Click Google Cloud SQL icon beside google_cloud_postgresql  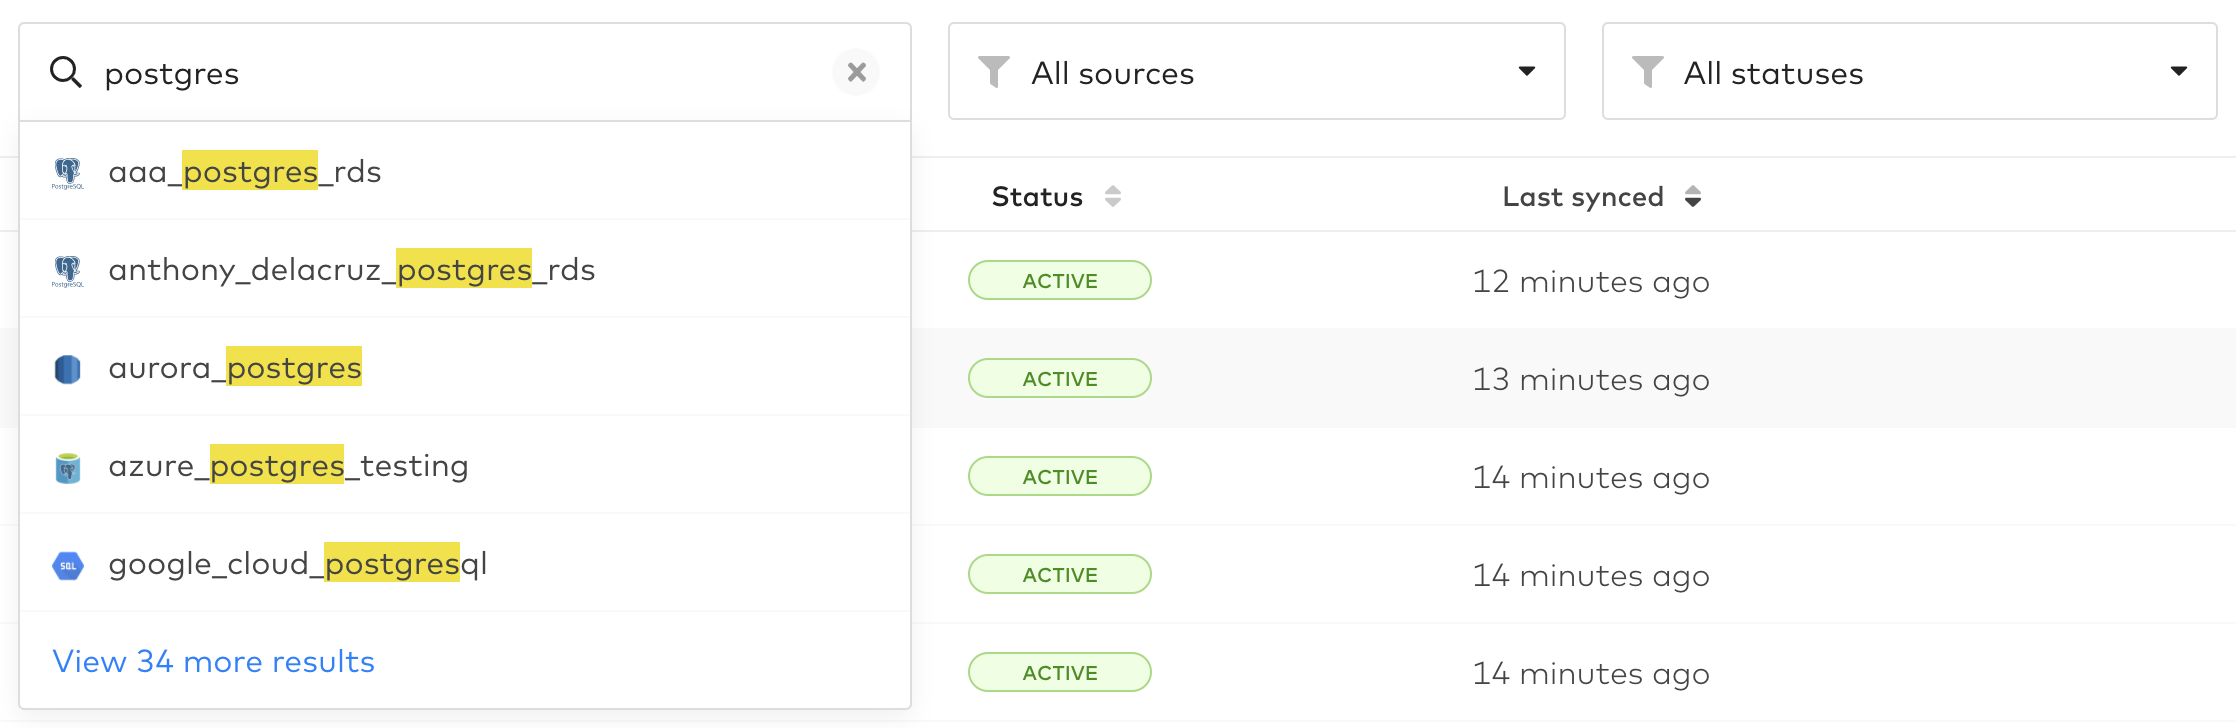tap(67, 565)
